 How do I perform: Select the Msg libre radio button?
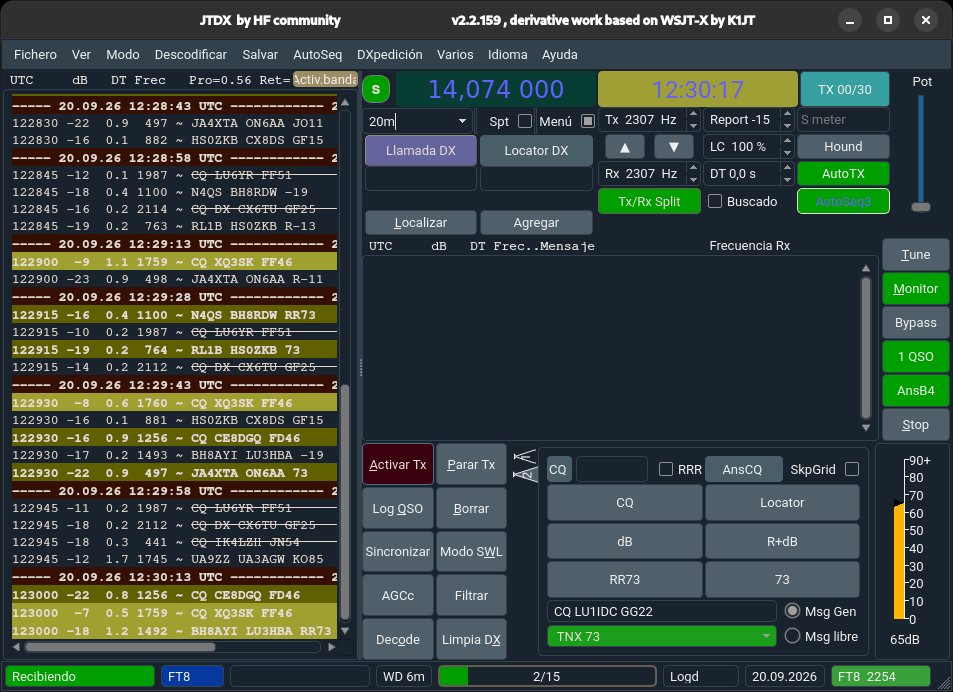click(x=792, y=636)
